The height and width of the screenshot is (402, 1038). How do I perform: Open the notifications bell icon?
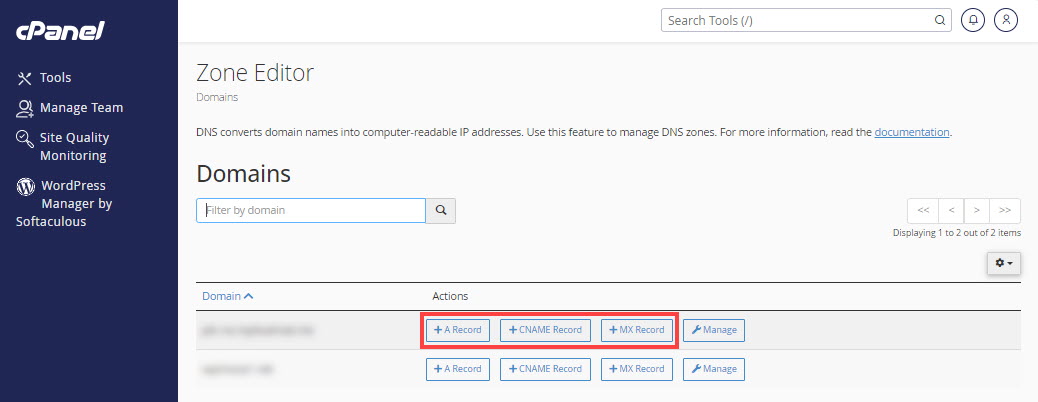click(972, 20)
